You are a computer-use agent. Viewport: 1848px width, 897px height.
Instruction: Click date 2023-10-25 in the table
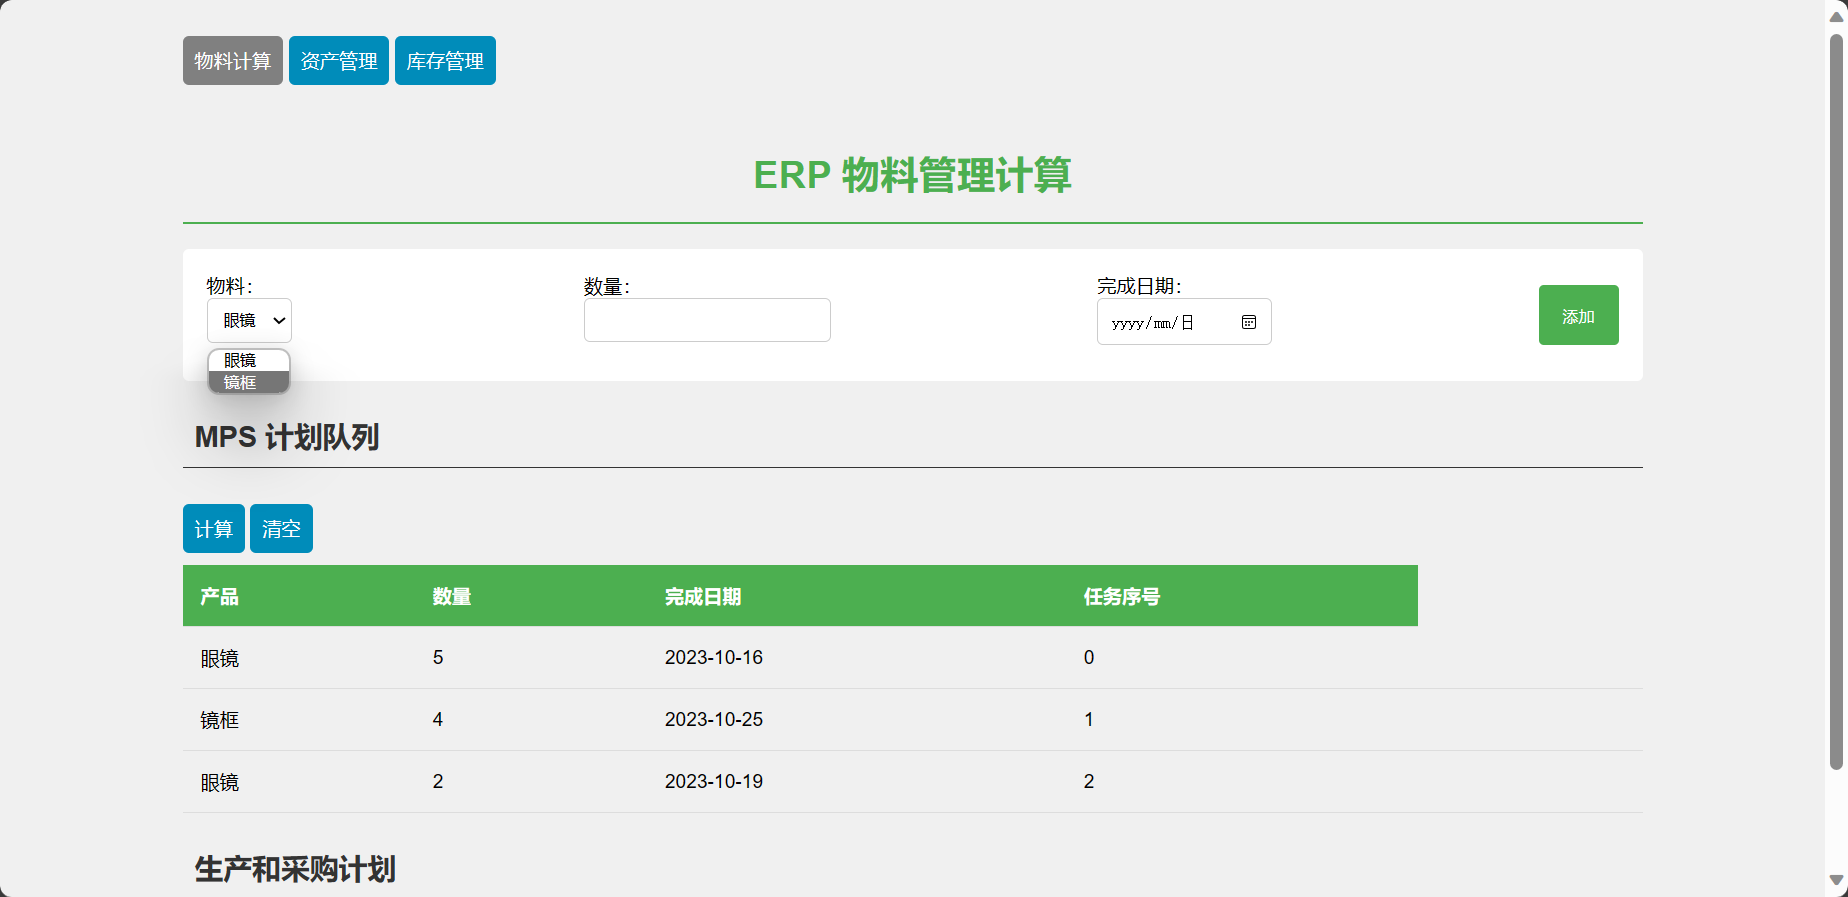pos(714,719)
